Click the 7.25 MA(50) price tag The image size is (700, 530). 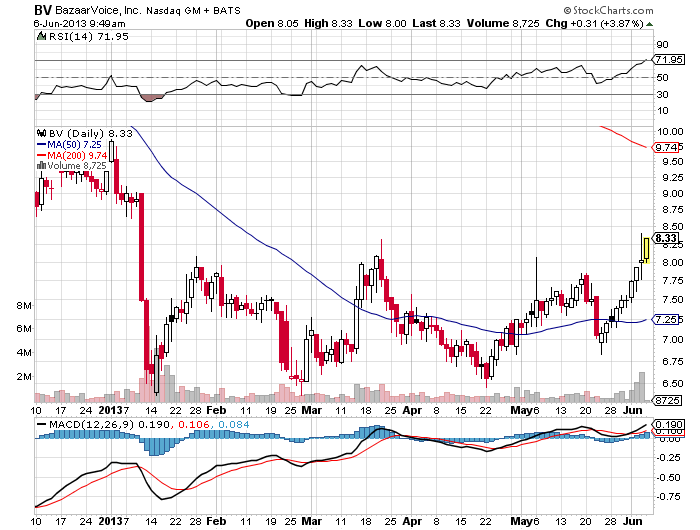click(x=667, y=320)
